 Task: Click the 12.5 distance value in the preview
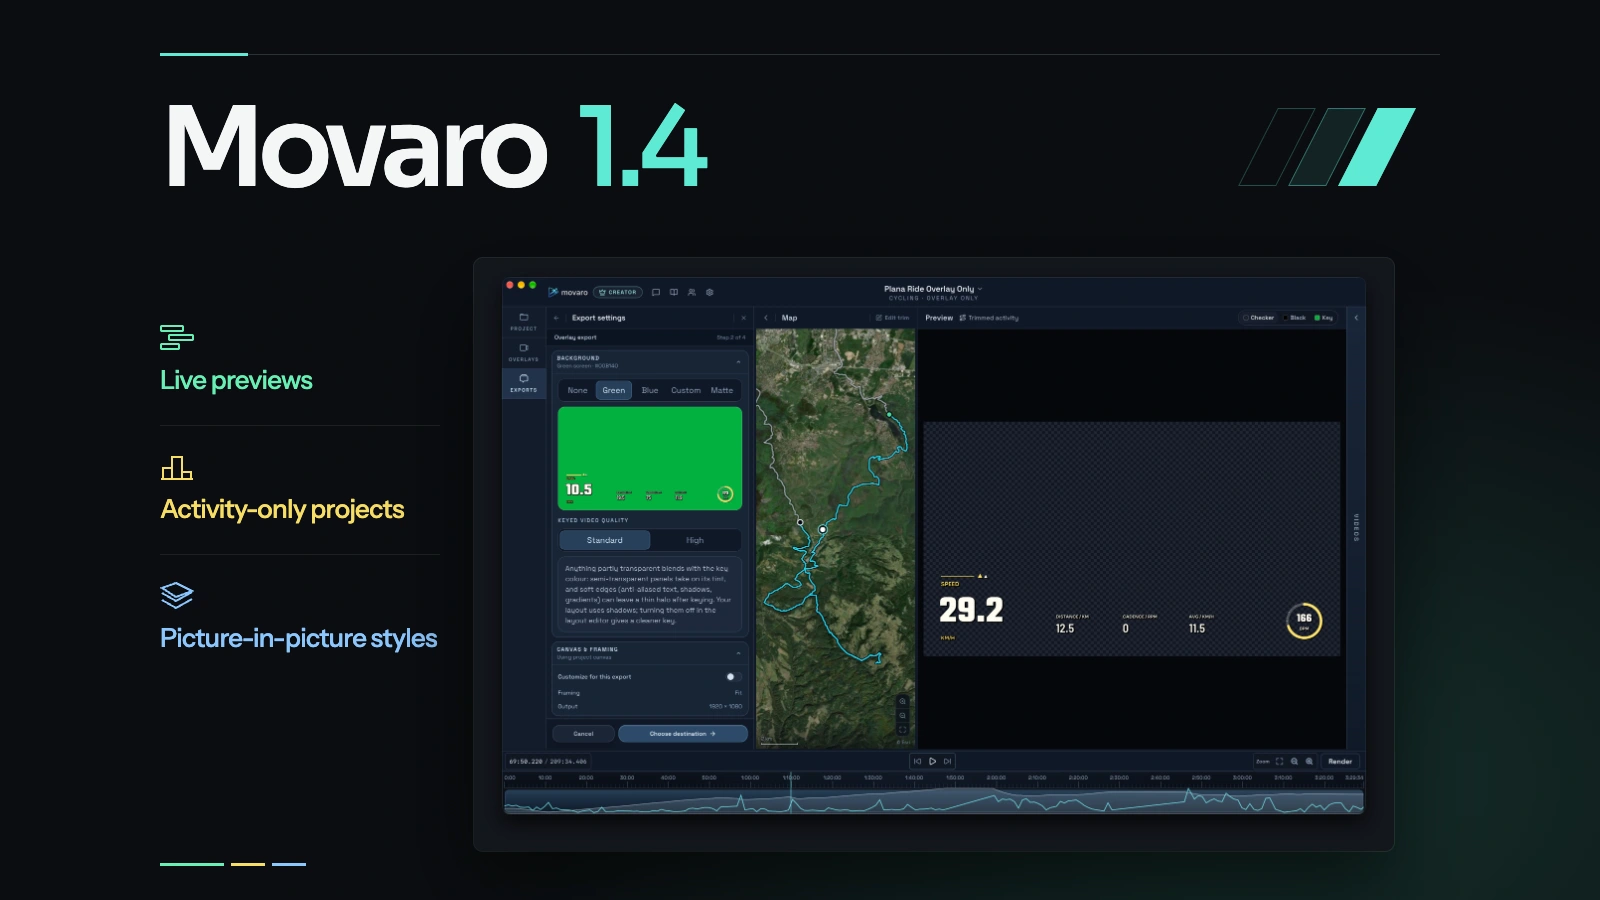tap(1065, 629)
